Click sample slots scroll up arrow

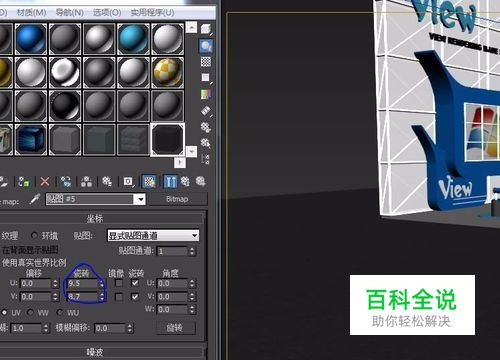pyautogui.click(x=191, y=27)
